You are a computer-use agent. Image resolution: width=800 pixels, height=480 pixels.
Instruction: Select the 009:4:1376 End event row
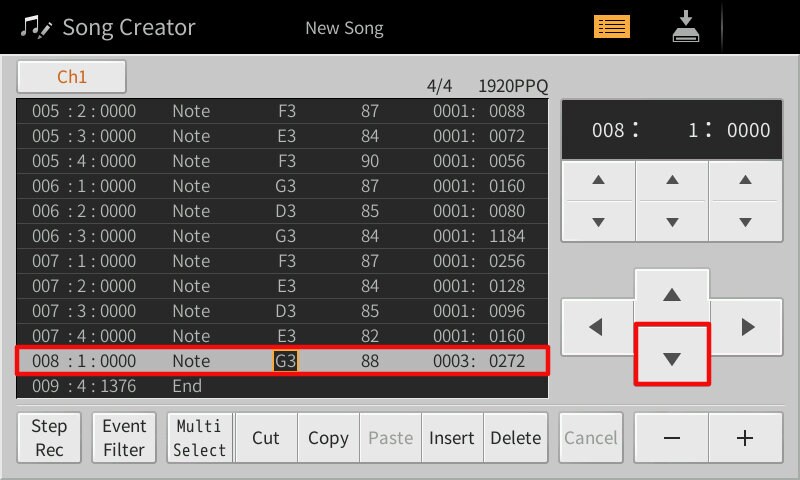click(x=282, y=385)
